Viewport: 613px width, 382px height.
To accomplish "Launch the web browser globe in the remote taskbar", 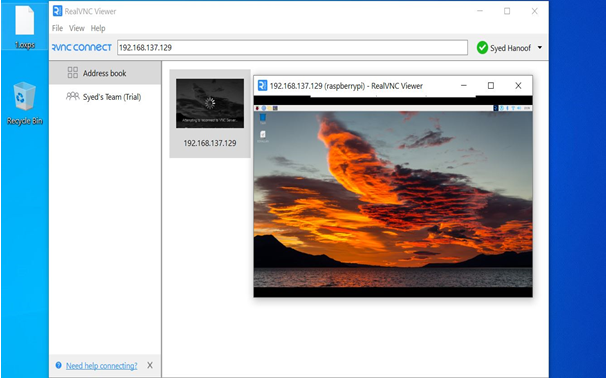I will click(x=264, y=108).
